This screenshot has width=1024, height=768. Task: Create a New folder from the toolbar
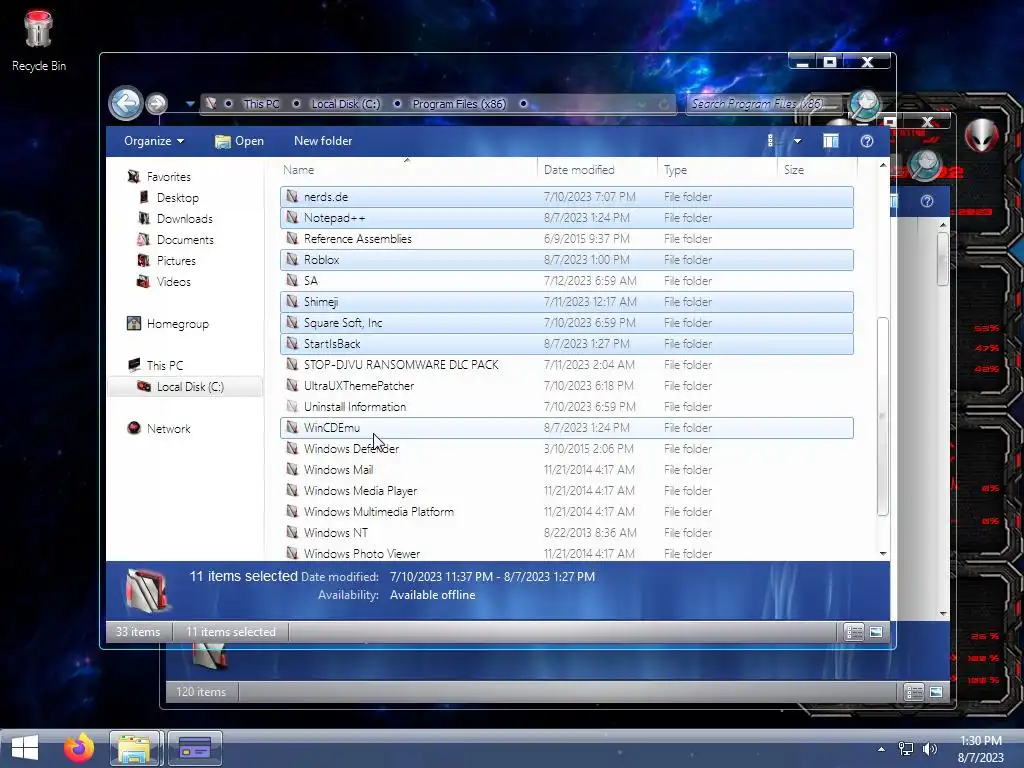[x=323, y=141]
